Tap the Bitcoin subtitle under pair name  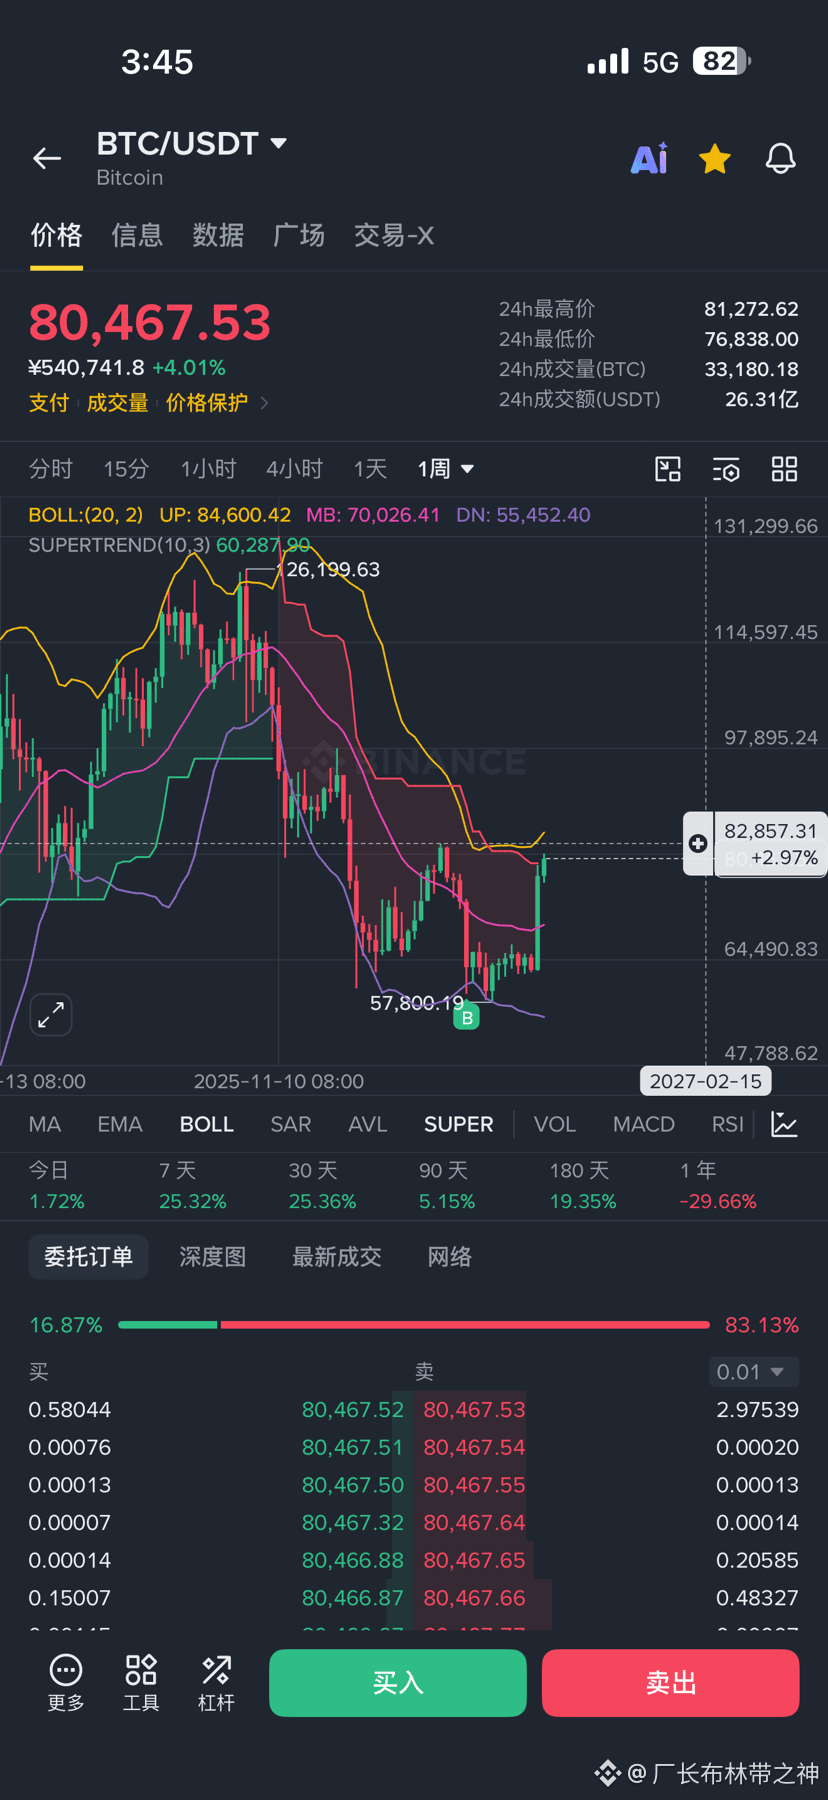(130, 178)
